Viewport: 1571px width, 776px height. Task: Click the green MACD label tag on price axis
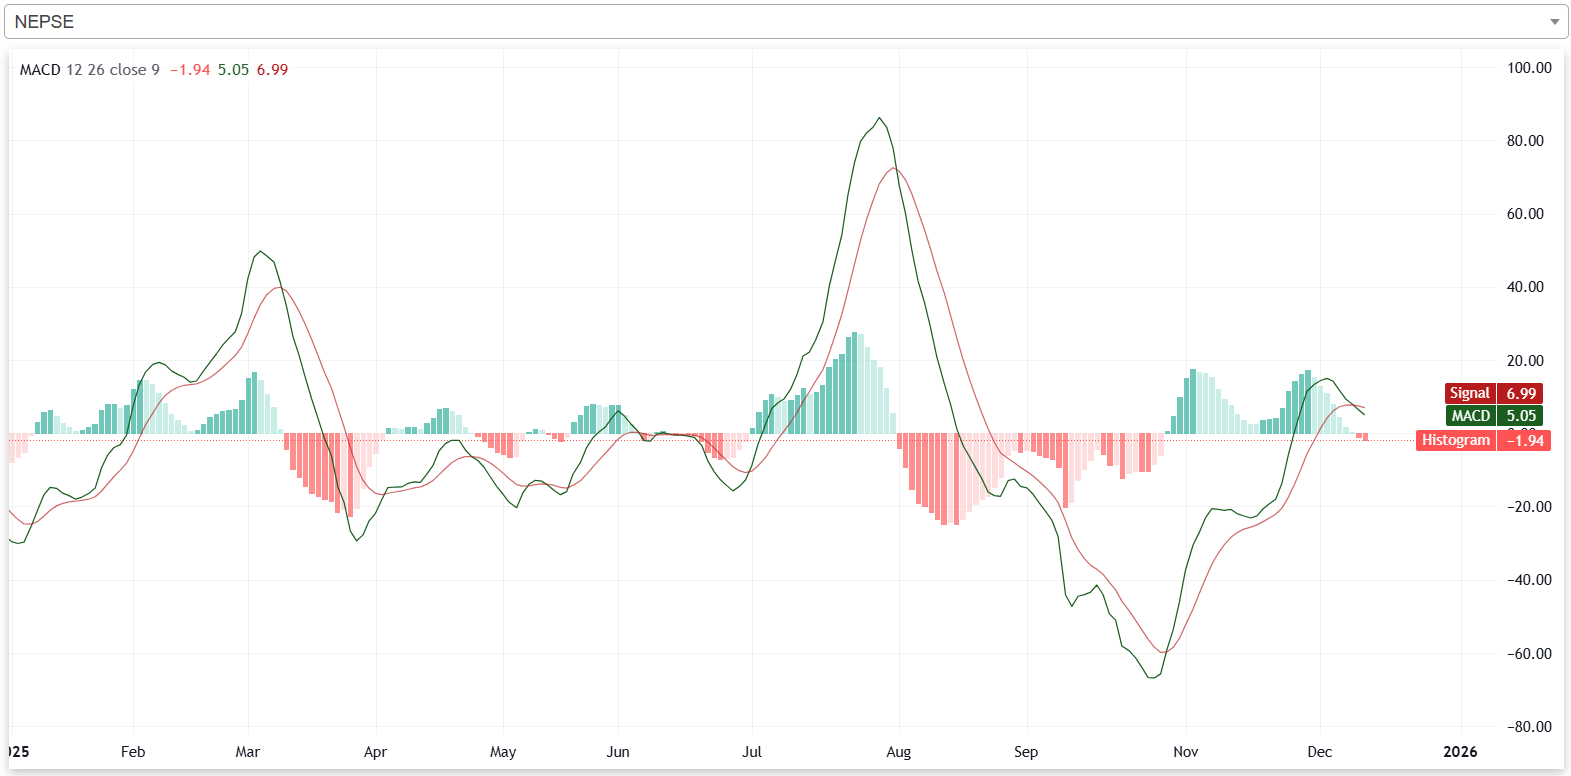(x=1470, y=416)
